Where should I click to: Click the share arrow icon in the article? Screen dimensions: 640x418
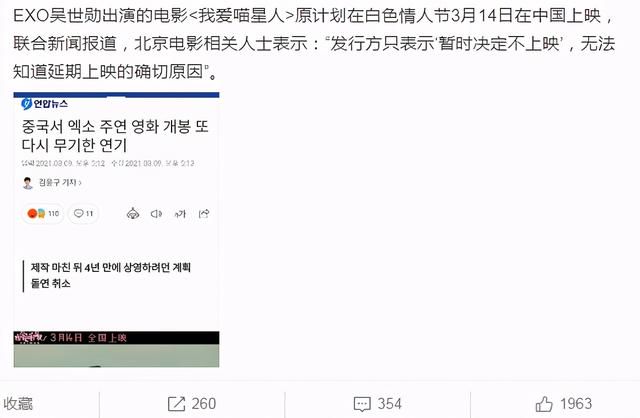tap(204, 213)
